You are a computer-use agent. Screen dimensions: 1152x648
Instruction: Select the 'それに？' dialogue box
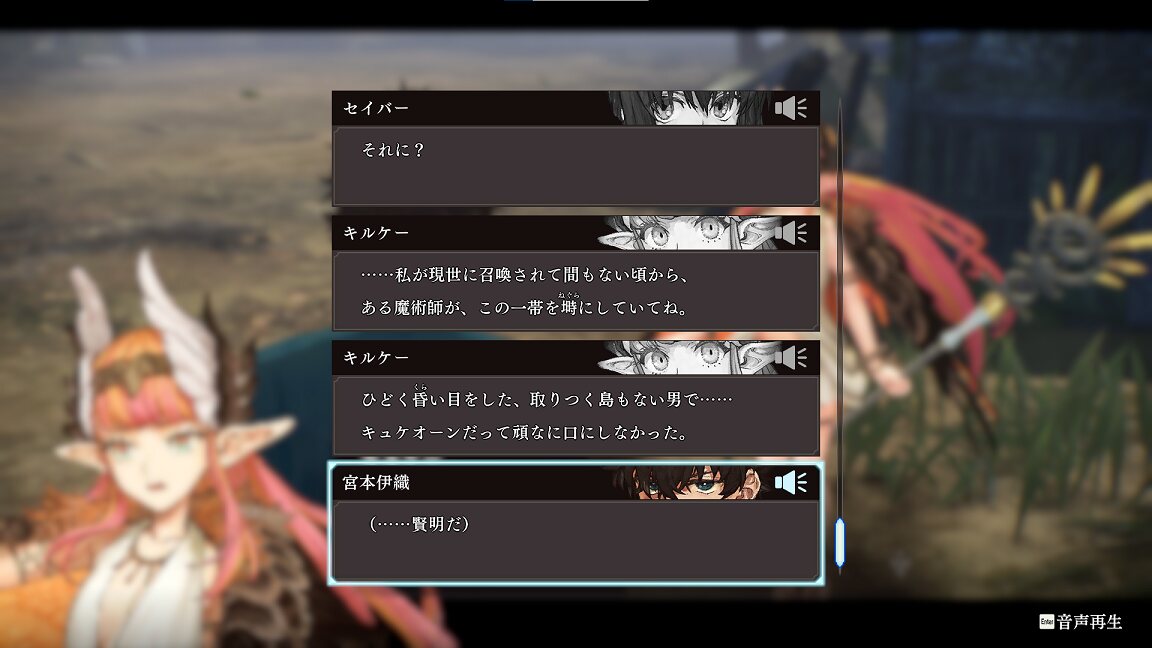[x=576, y=166]
